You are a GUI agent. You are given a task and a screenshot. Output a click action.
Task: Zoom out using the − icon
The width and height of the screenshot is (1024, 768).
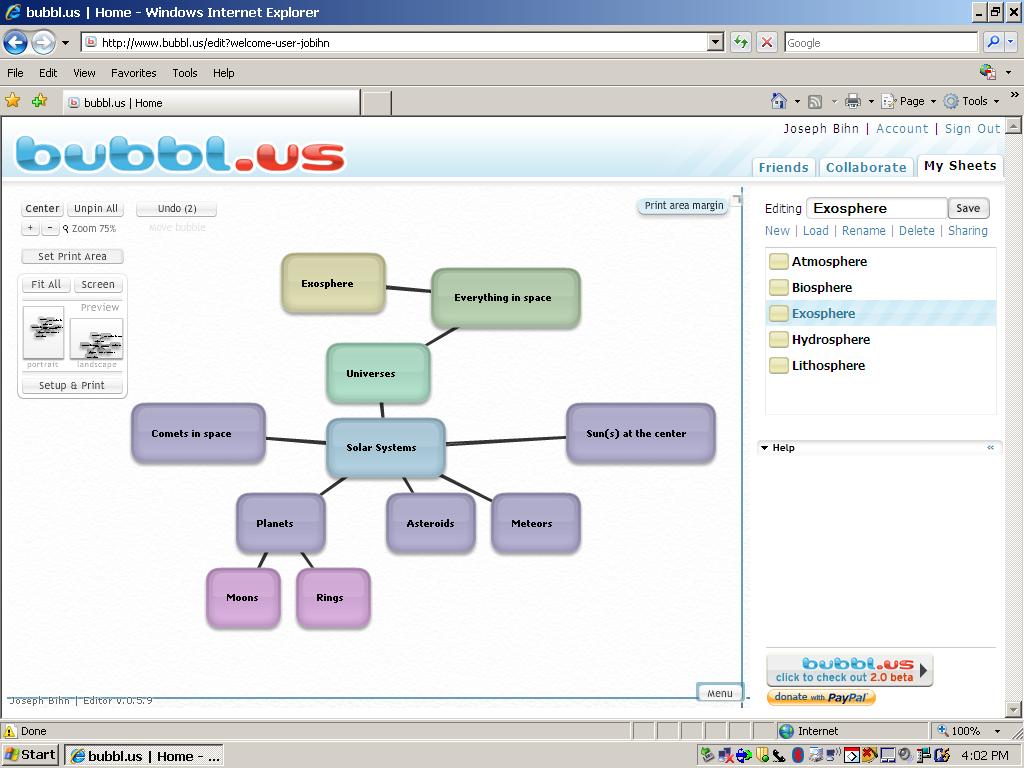(x=48, y=228)
